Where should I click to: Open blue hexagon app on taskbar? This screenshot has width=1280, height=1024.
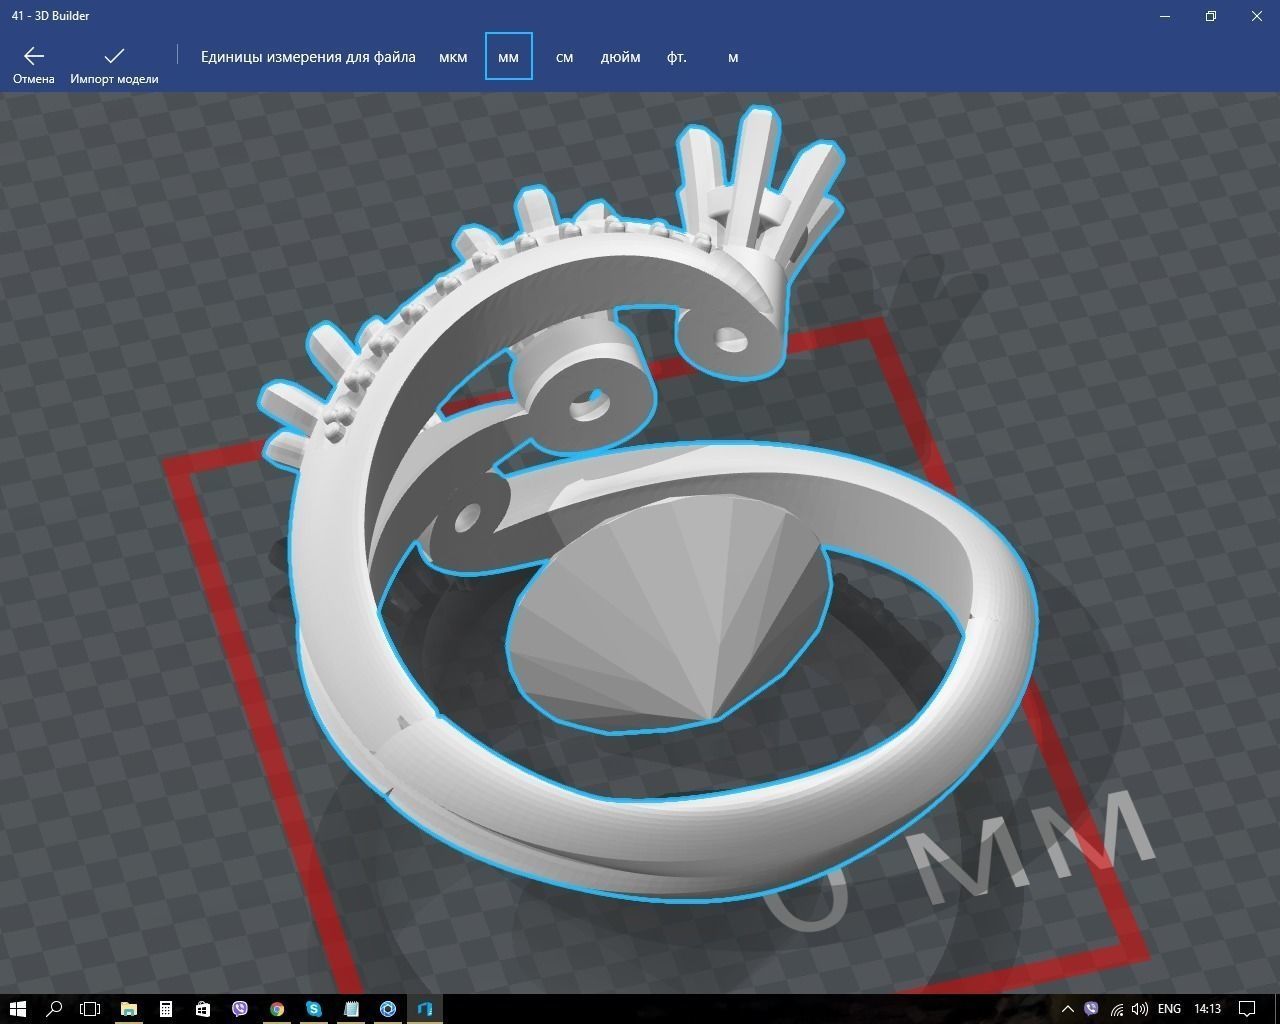[388, 1009]
